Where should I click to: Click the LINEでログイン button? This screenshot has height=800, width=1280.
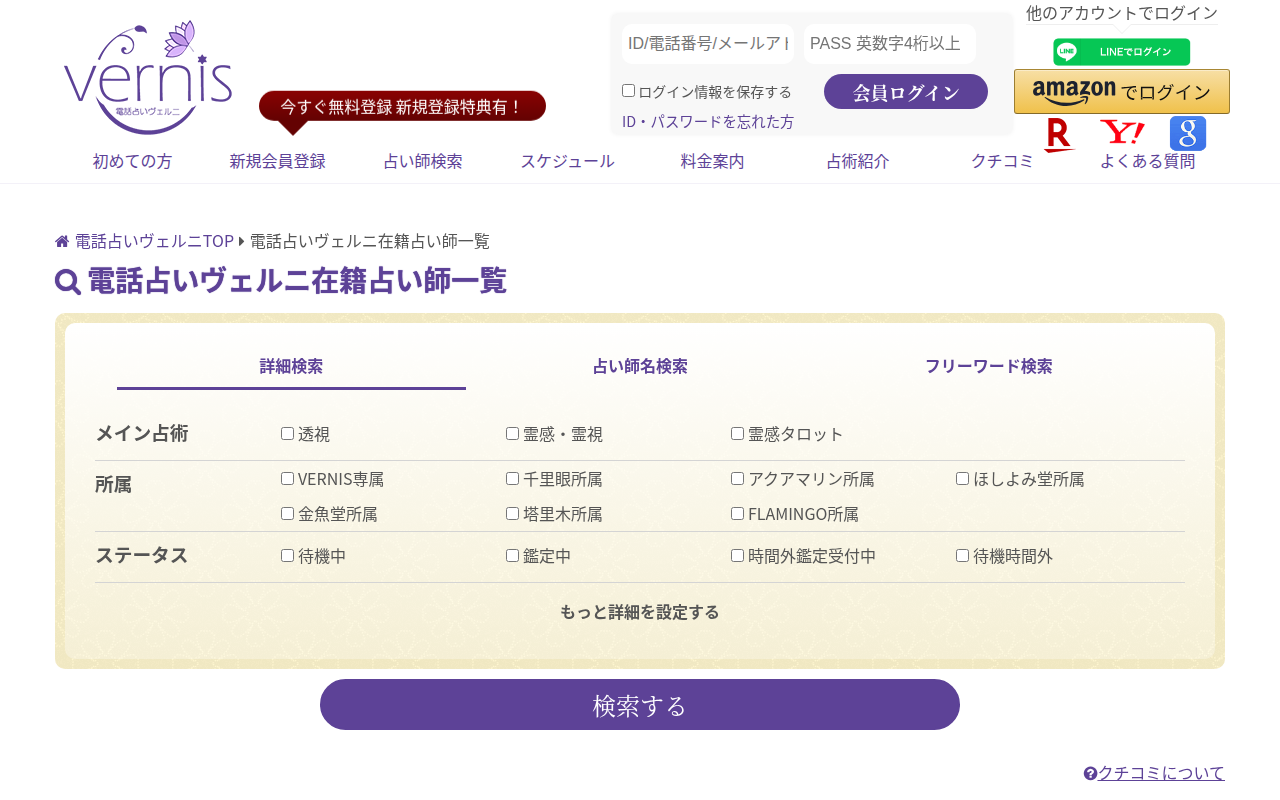[x=1122, y=52]
